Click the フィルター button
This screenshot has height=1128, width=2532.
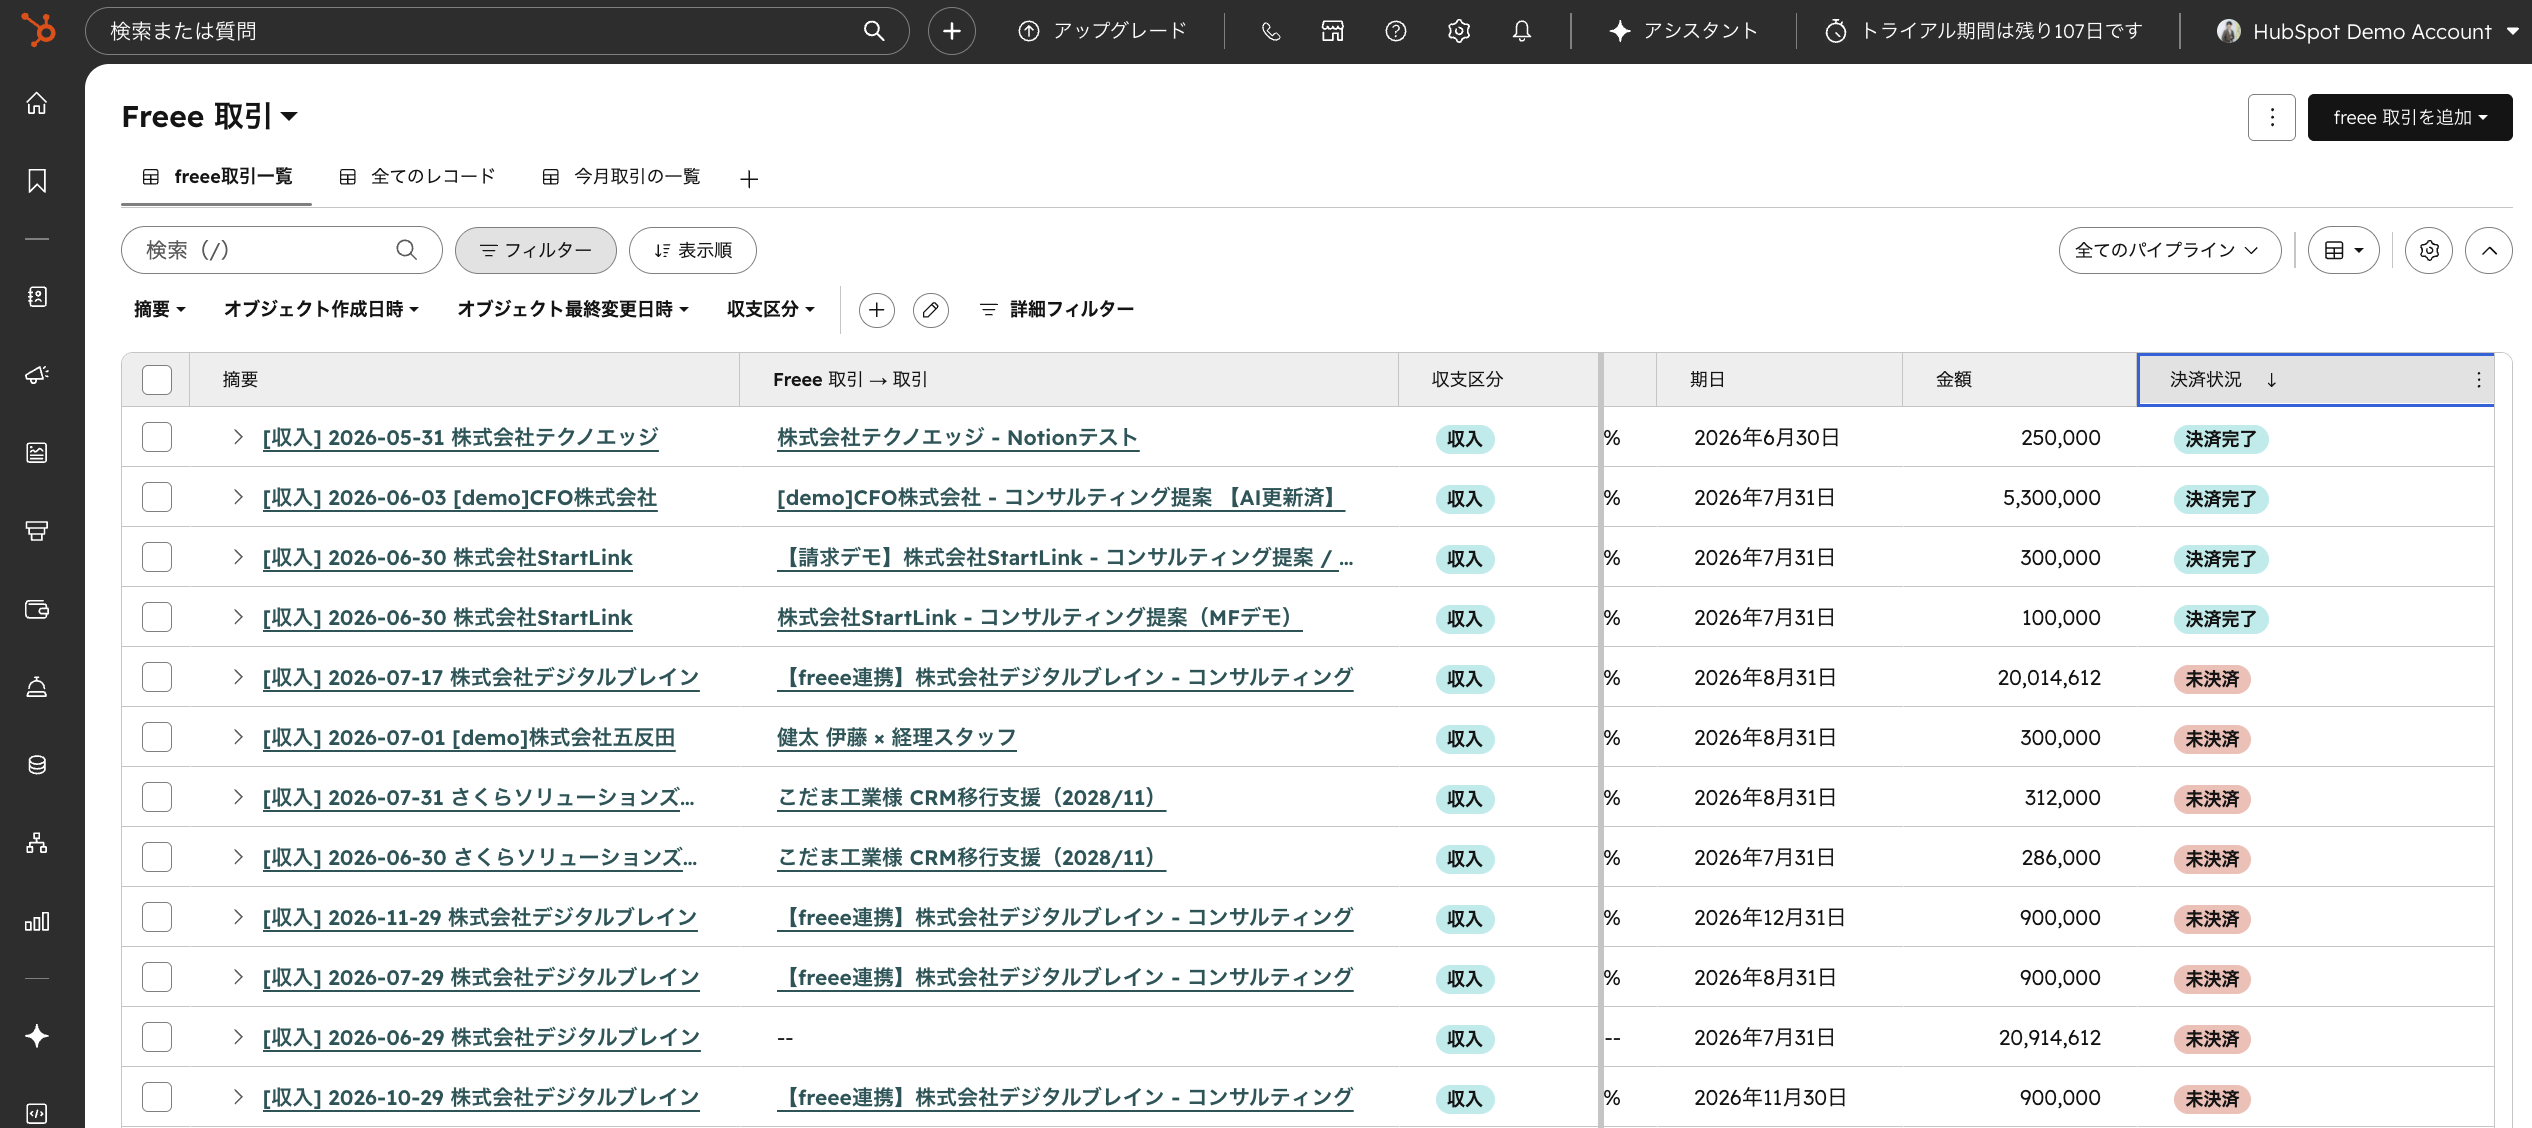536,250
